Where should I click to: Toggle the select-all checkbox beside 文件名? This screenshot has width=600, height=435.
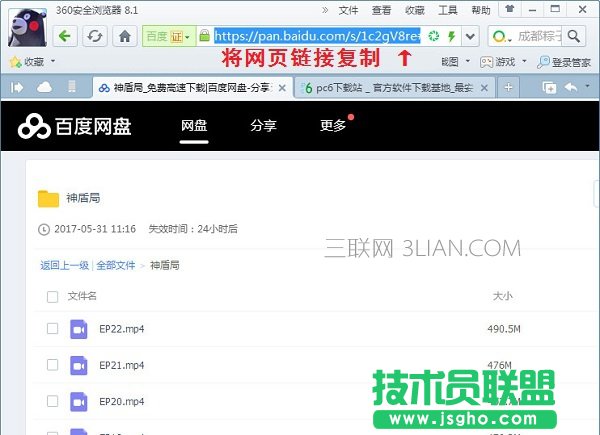52,296
